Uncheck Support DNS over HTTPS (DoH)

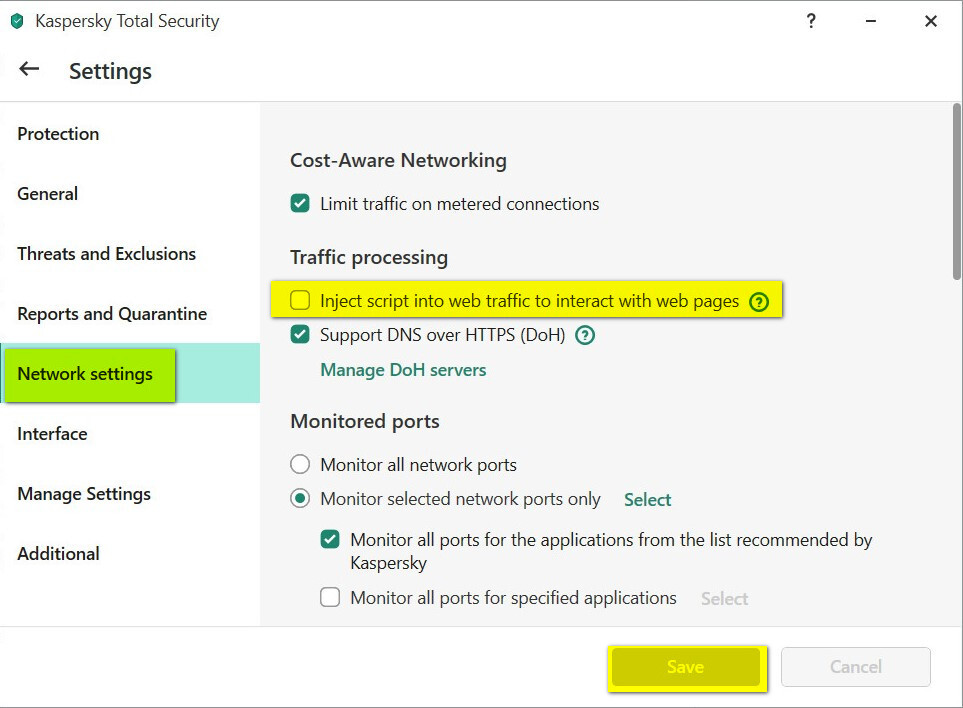pyautogui.click(x=300, y=335)
